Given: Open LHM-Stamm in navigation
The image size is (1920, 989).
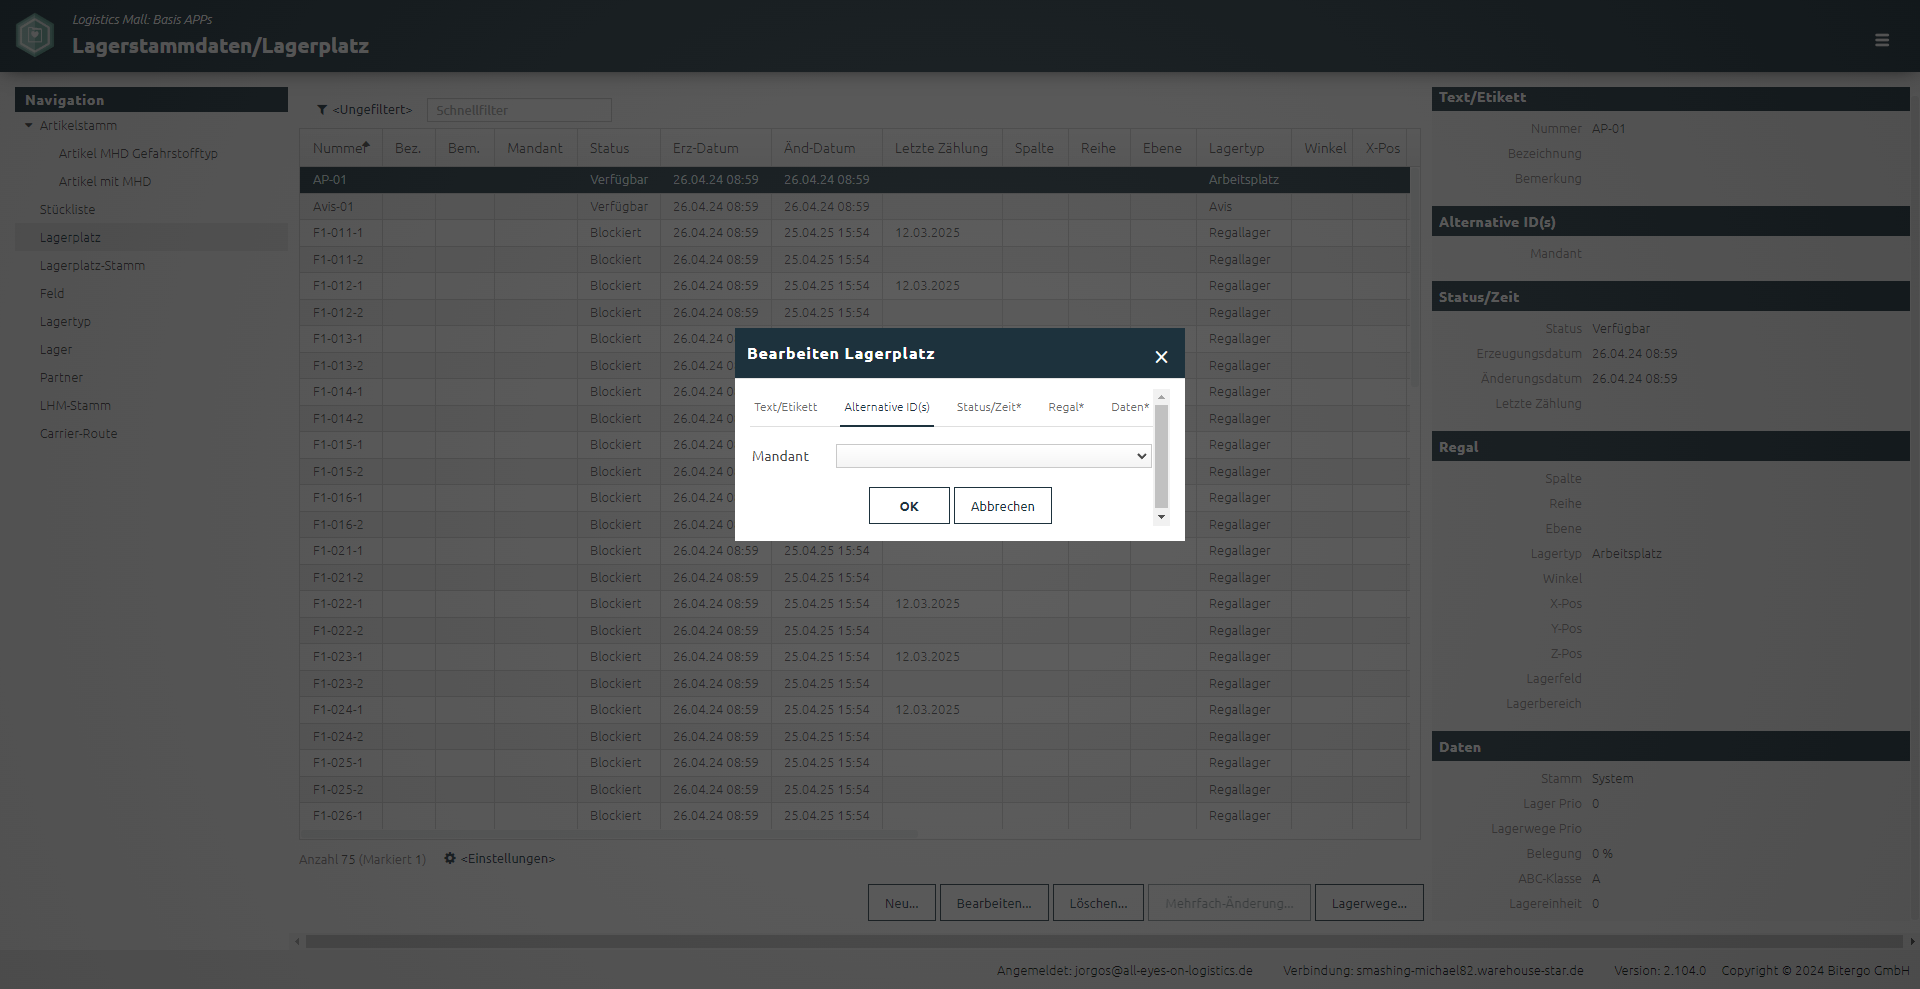Looking at the screenshot, I should [75, 405].
